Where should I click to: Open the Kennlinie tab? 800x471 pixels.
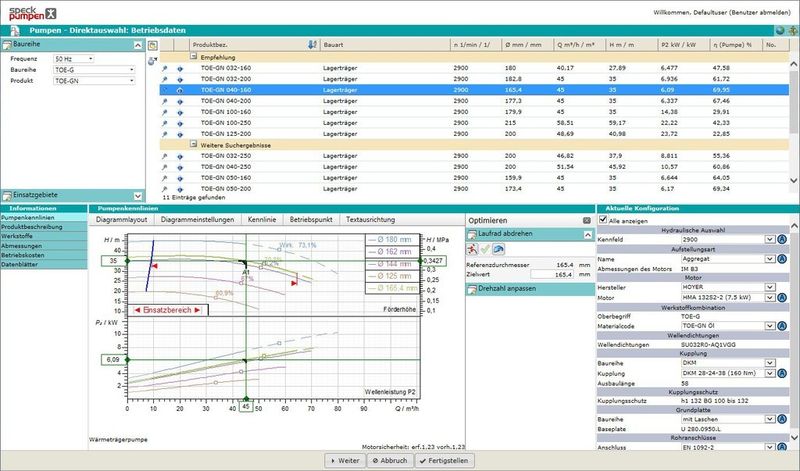pyautogui.click(x=262, y=219)
